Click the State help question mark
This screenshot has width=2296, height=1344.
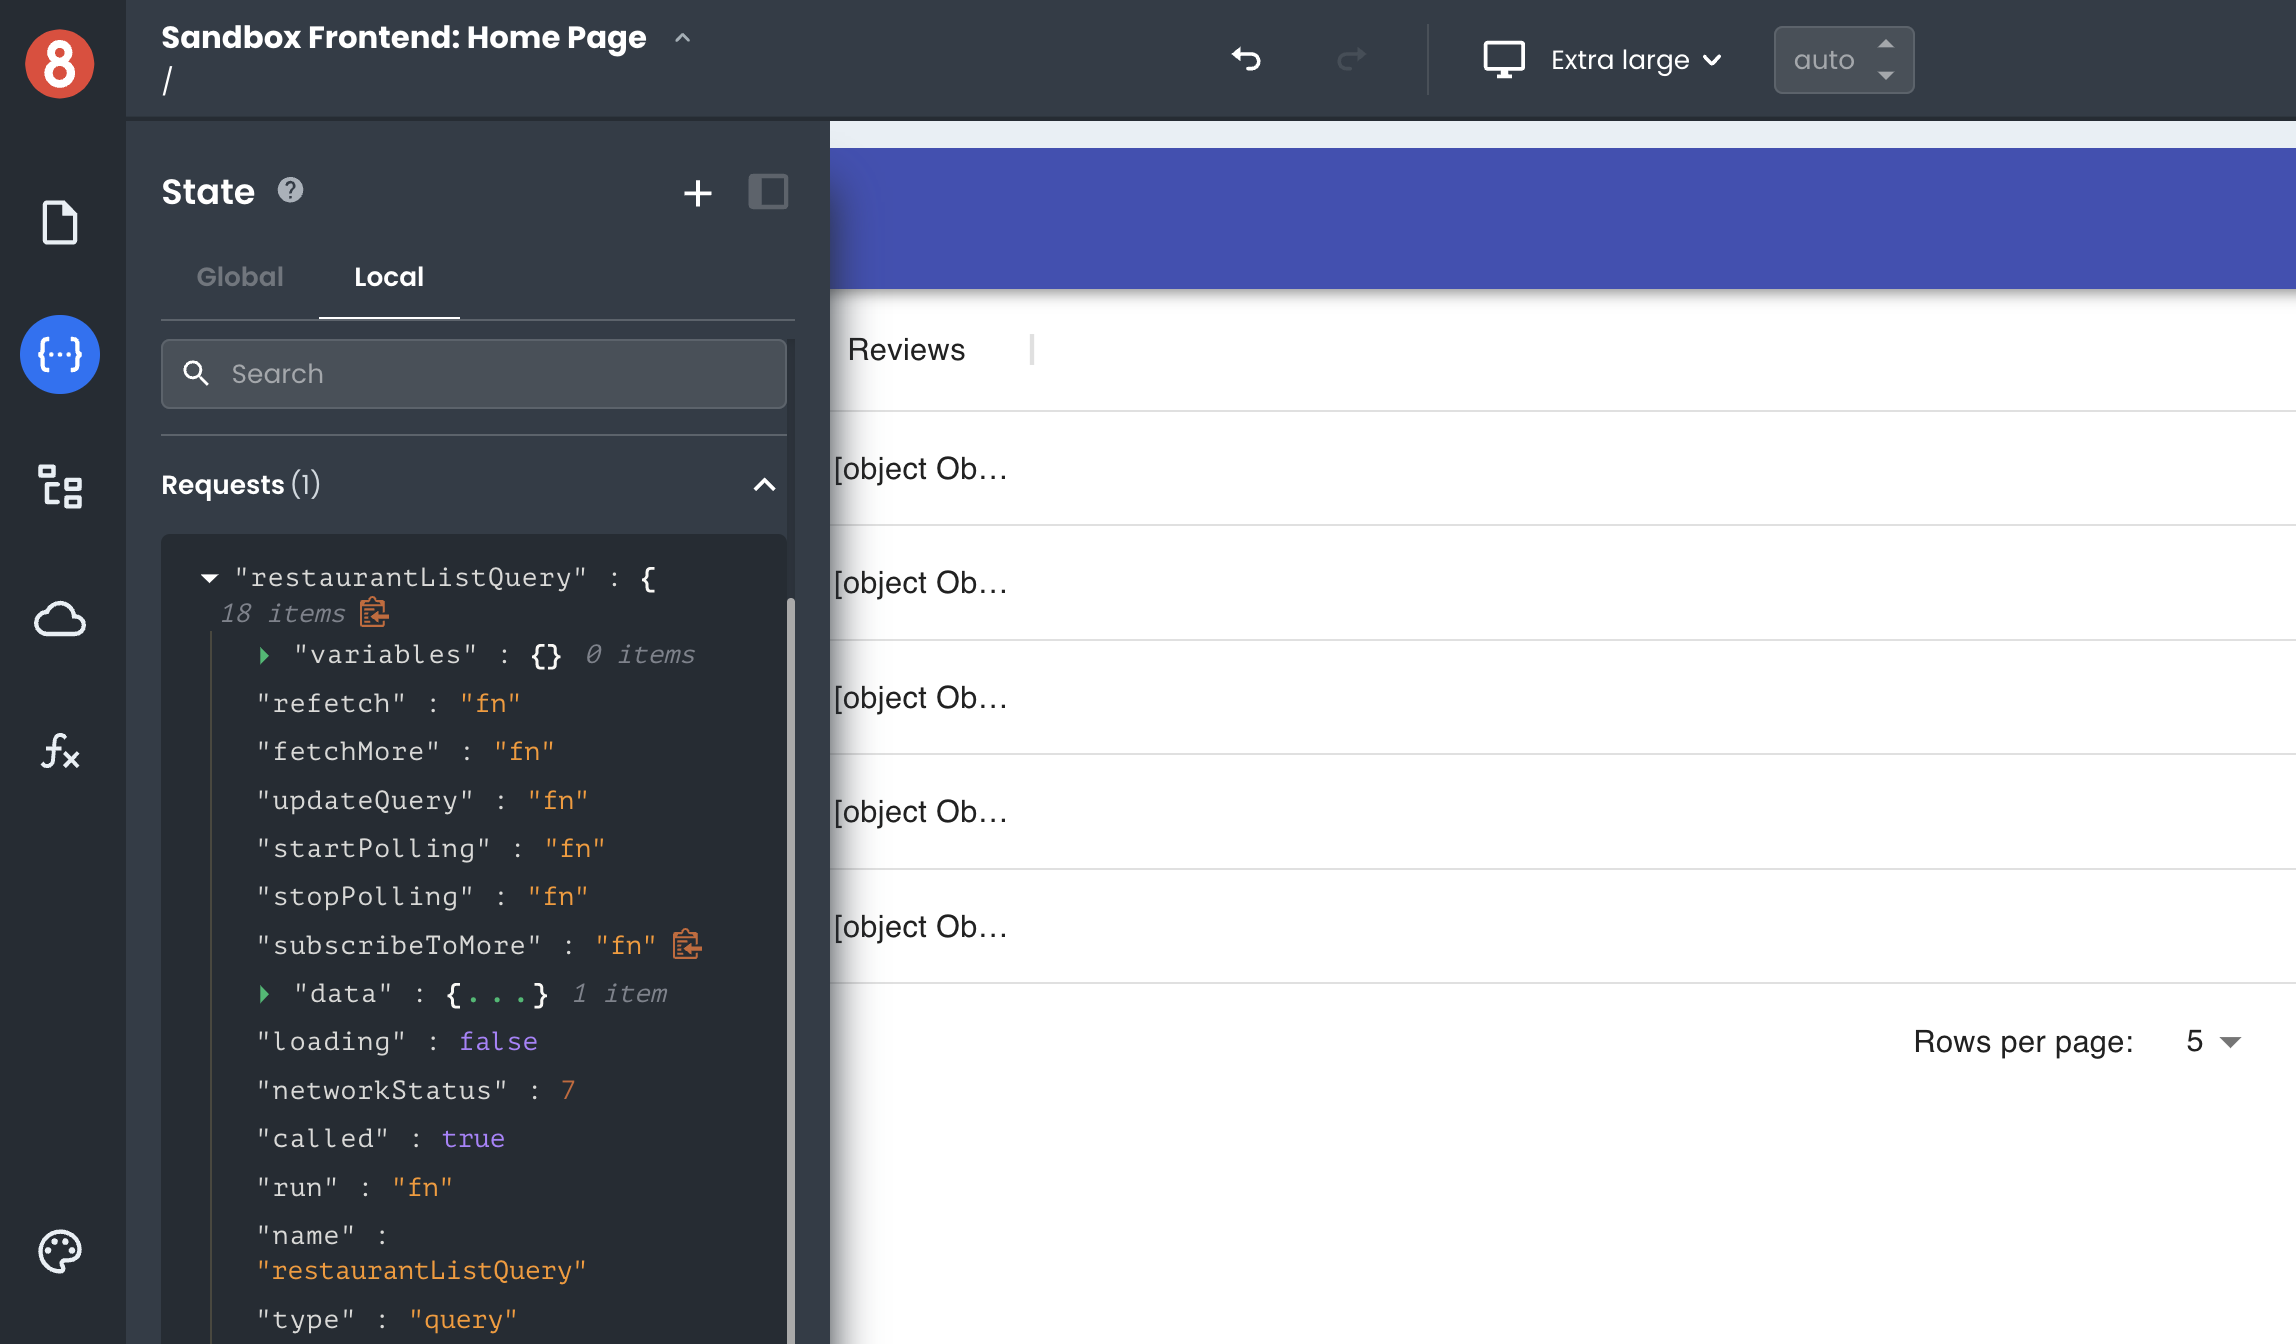click(x=290, y=190)
